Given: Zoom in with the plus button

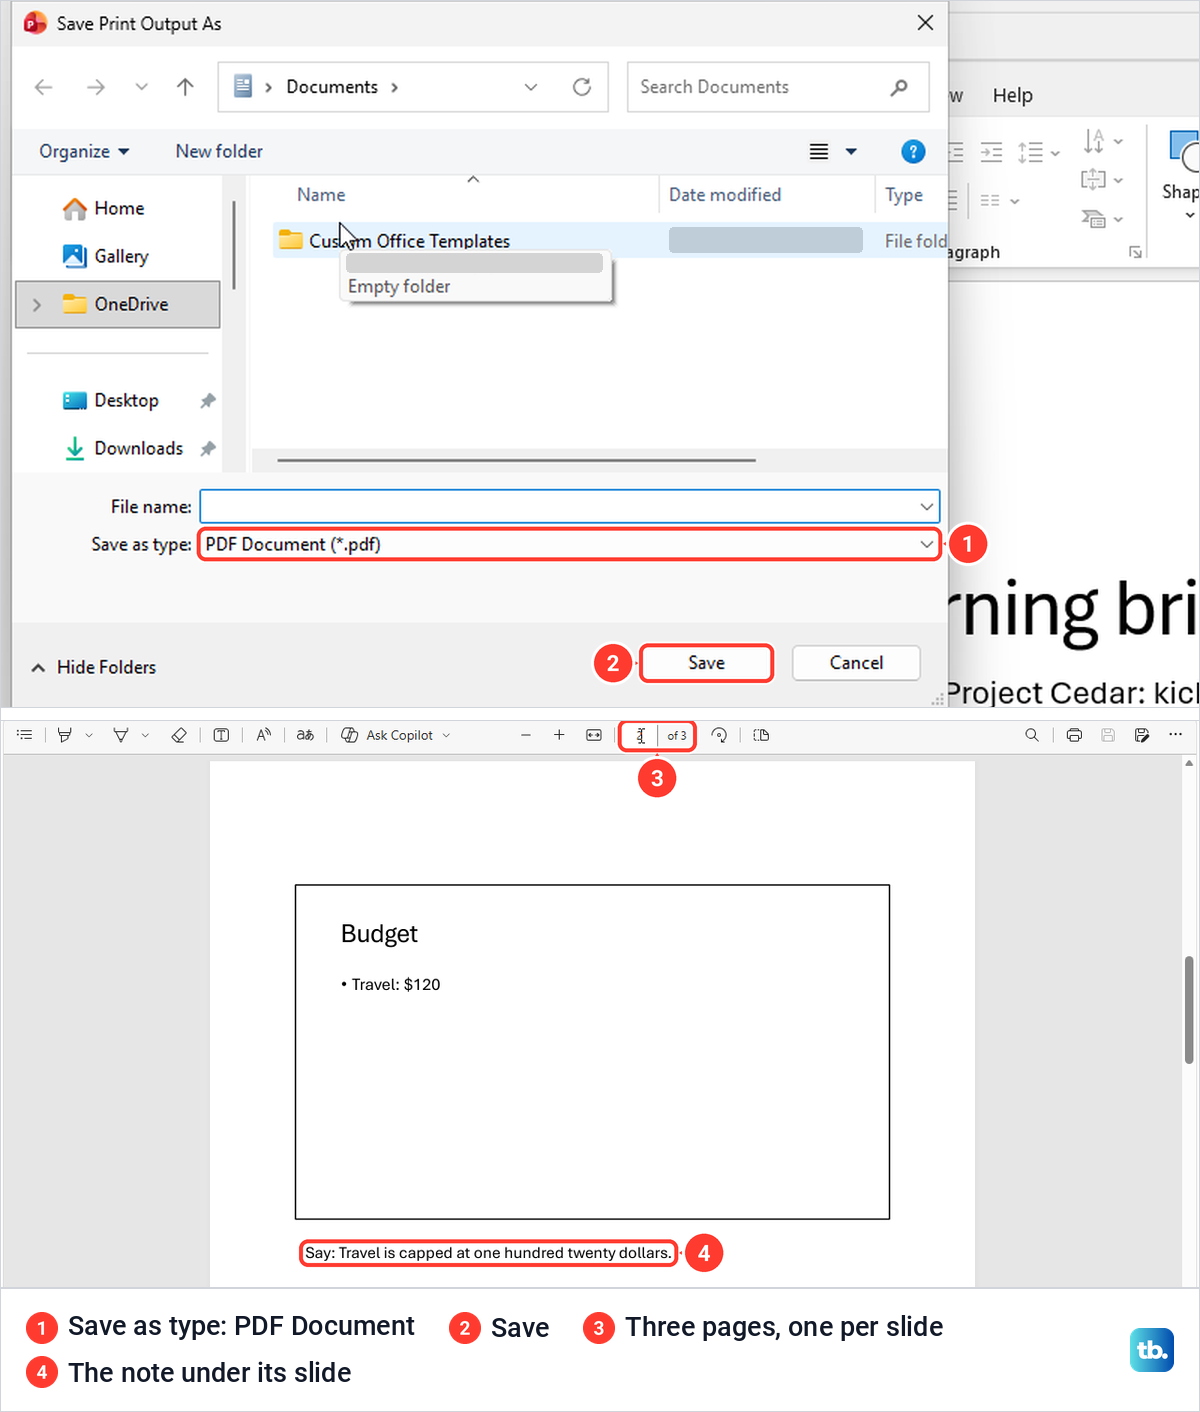Looking at the screenshot, I should click(559, 735).
